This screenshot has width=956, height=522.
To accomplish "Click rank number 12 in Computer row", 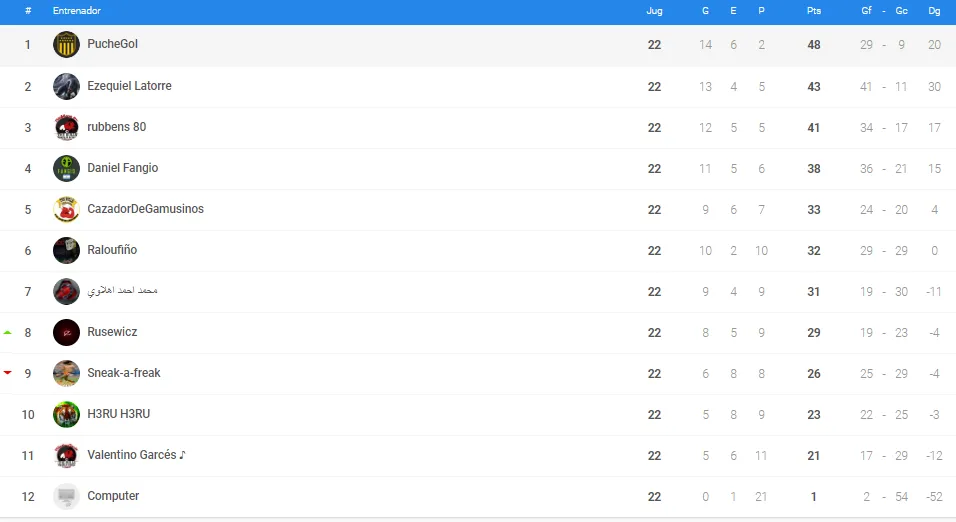I will coord(28,496).
